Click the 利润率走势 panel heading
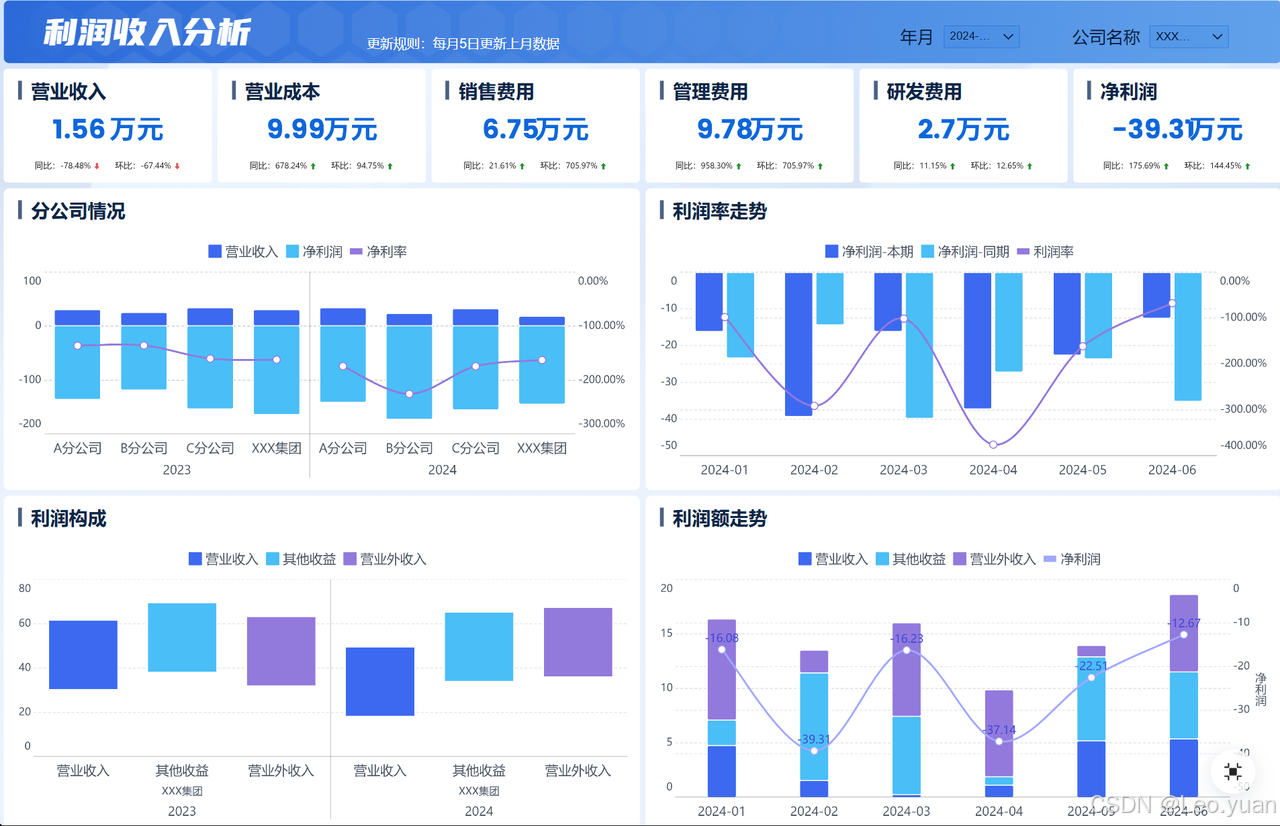 (x=720, y=211)
